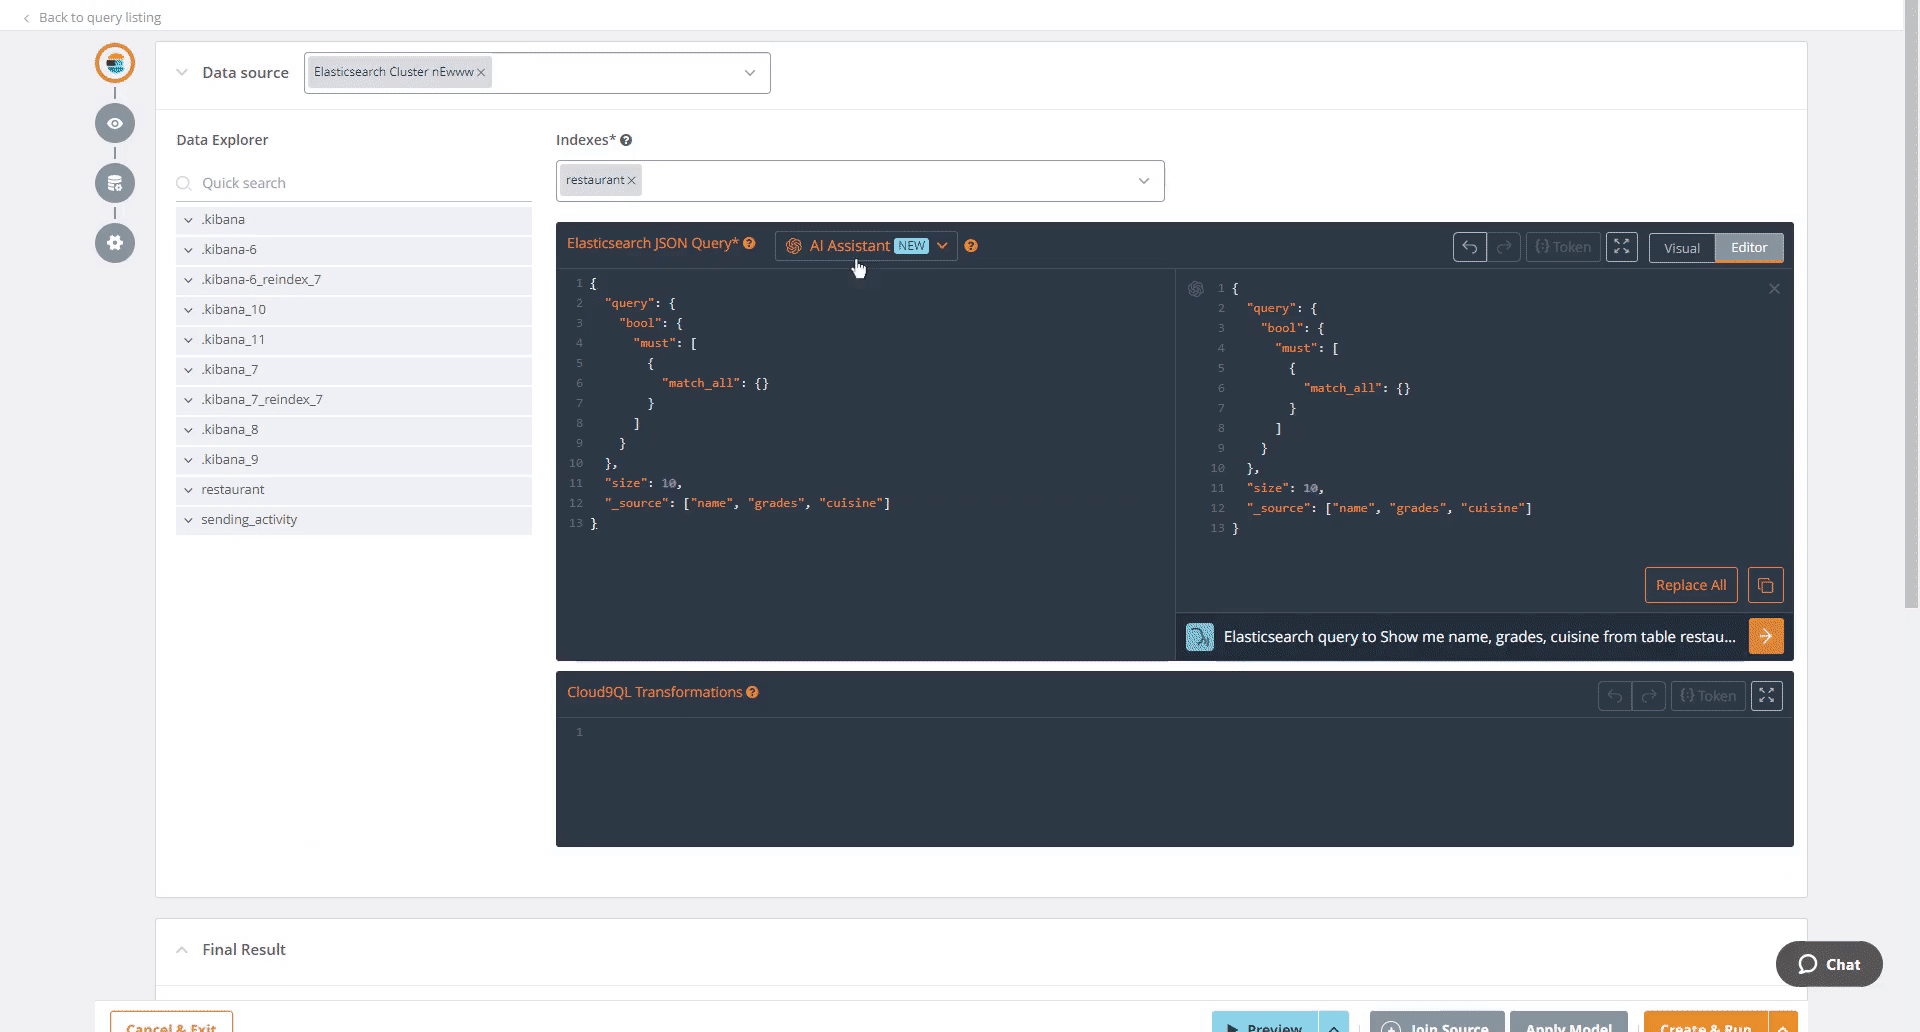Click the Create & Run button
The image size is (1920, 1032).
tap(1705, 1026)
